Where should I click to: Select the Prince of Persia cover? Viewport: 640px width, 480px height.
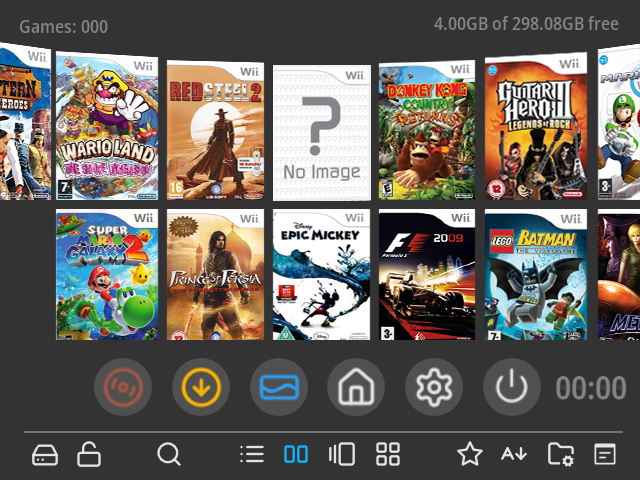click(216, 275)
